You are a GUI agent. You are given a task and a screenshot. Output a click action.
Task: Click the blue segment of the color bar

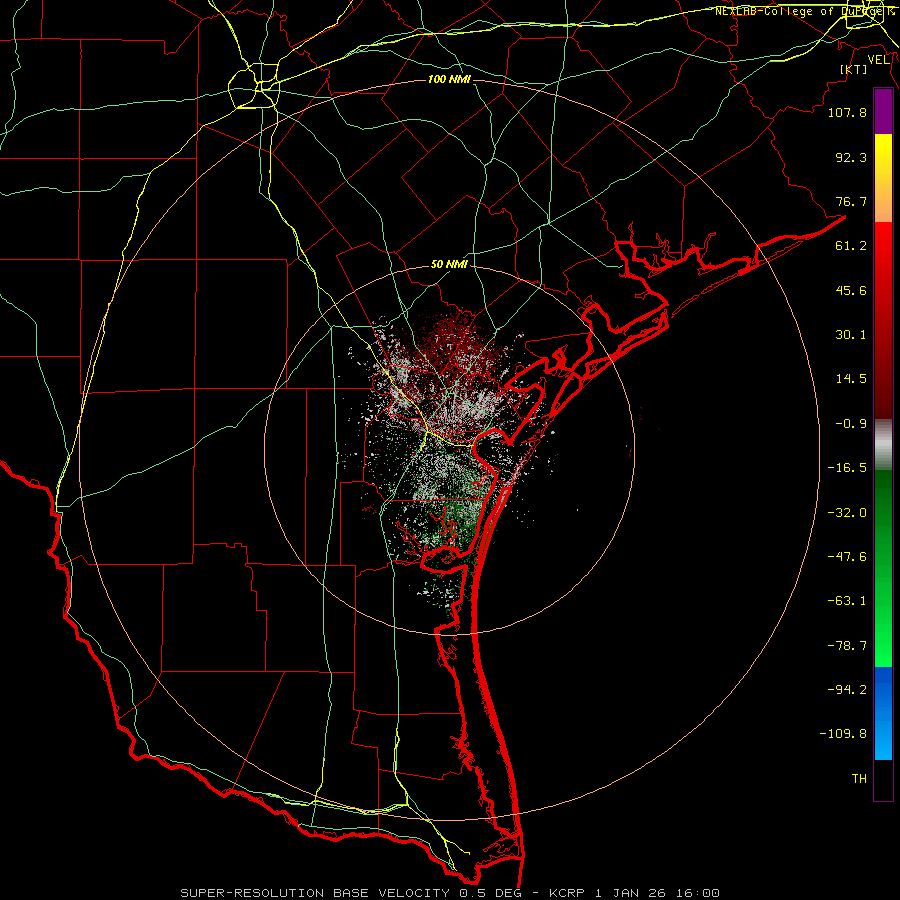(x=883, y=713)
